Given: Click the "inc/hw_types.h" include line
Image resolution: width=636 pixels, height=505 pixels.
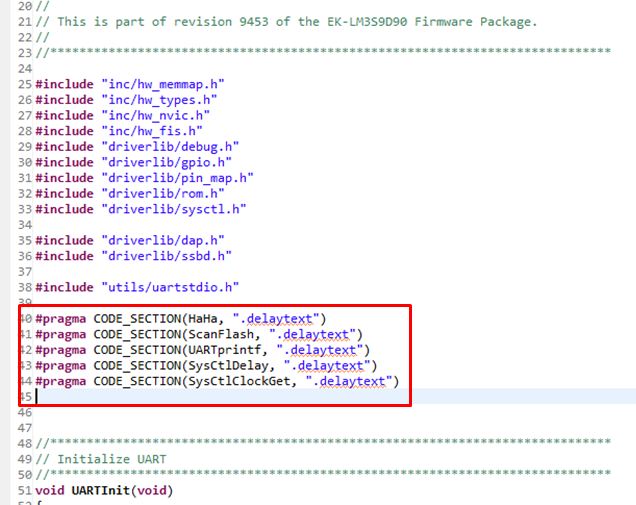Looking at the screenshot, I should (x=126, y=100).
